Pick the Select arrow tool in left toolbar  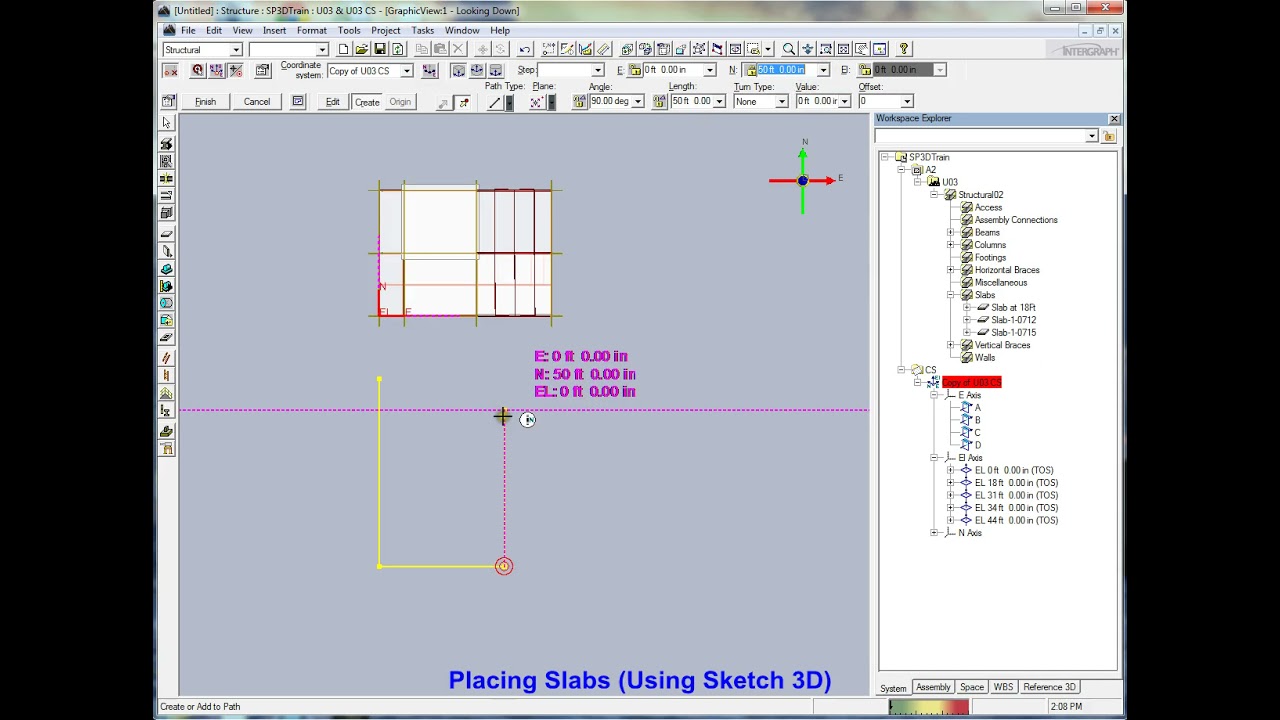tap(167, 123)
